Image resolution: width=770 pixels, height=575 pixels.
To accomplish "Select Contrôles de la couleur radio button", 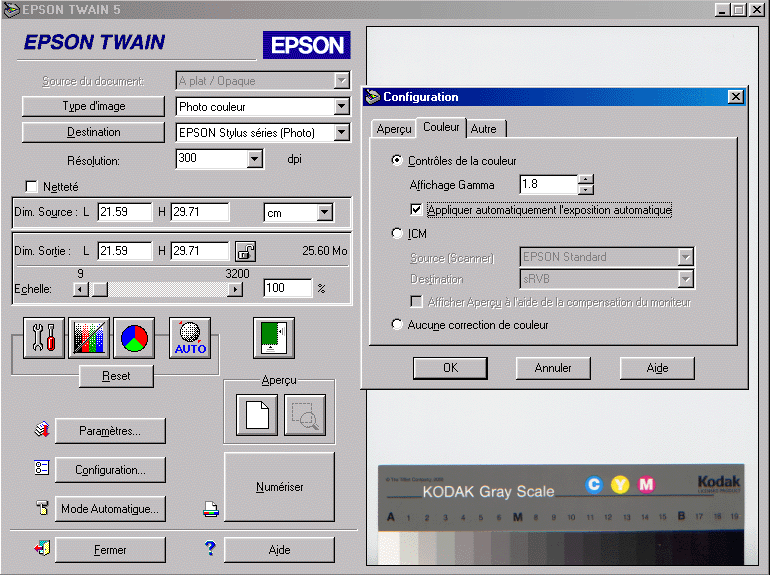I will click(397, 160).
